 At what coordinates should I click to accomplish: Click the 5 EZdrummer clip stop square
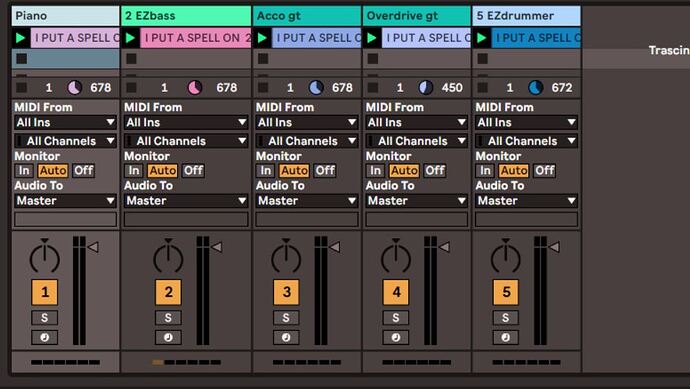pyautogui.click(x=483, y=59)
